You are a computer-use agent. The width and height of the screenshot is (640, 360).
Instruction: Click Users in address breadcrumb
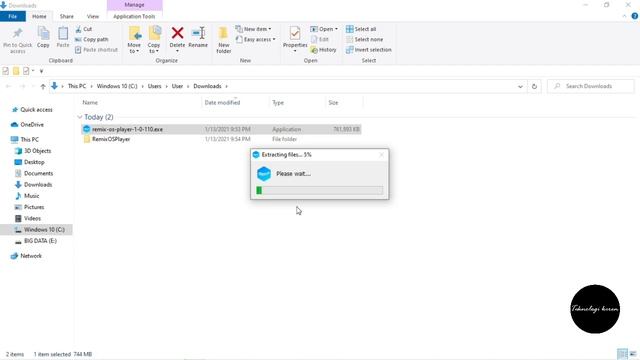tap(154, 86)
